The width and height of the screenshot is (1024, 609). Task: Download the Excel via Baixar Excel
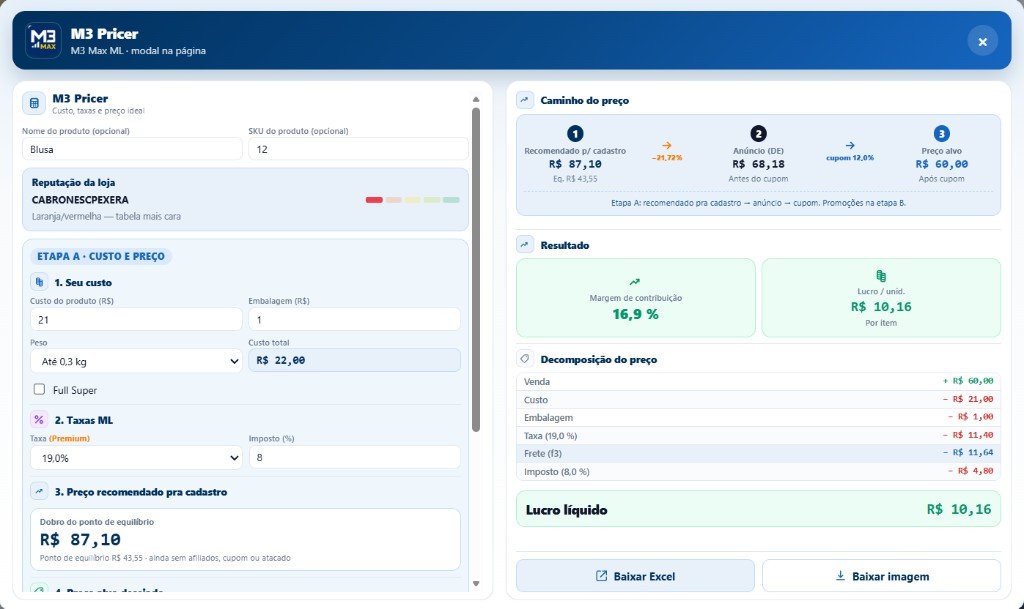[635, 576]
